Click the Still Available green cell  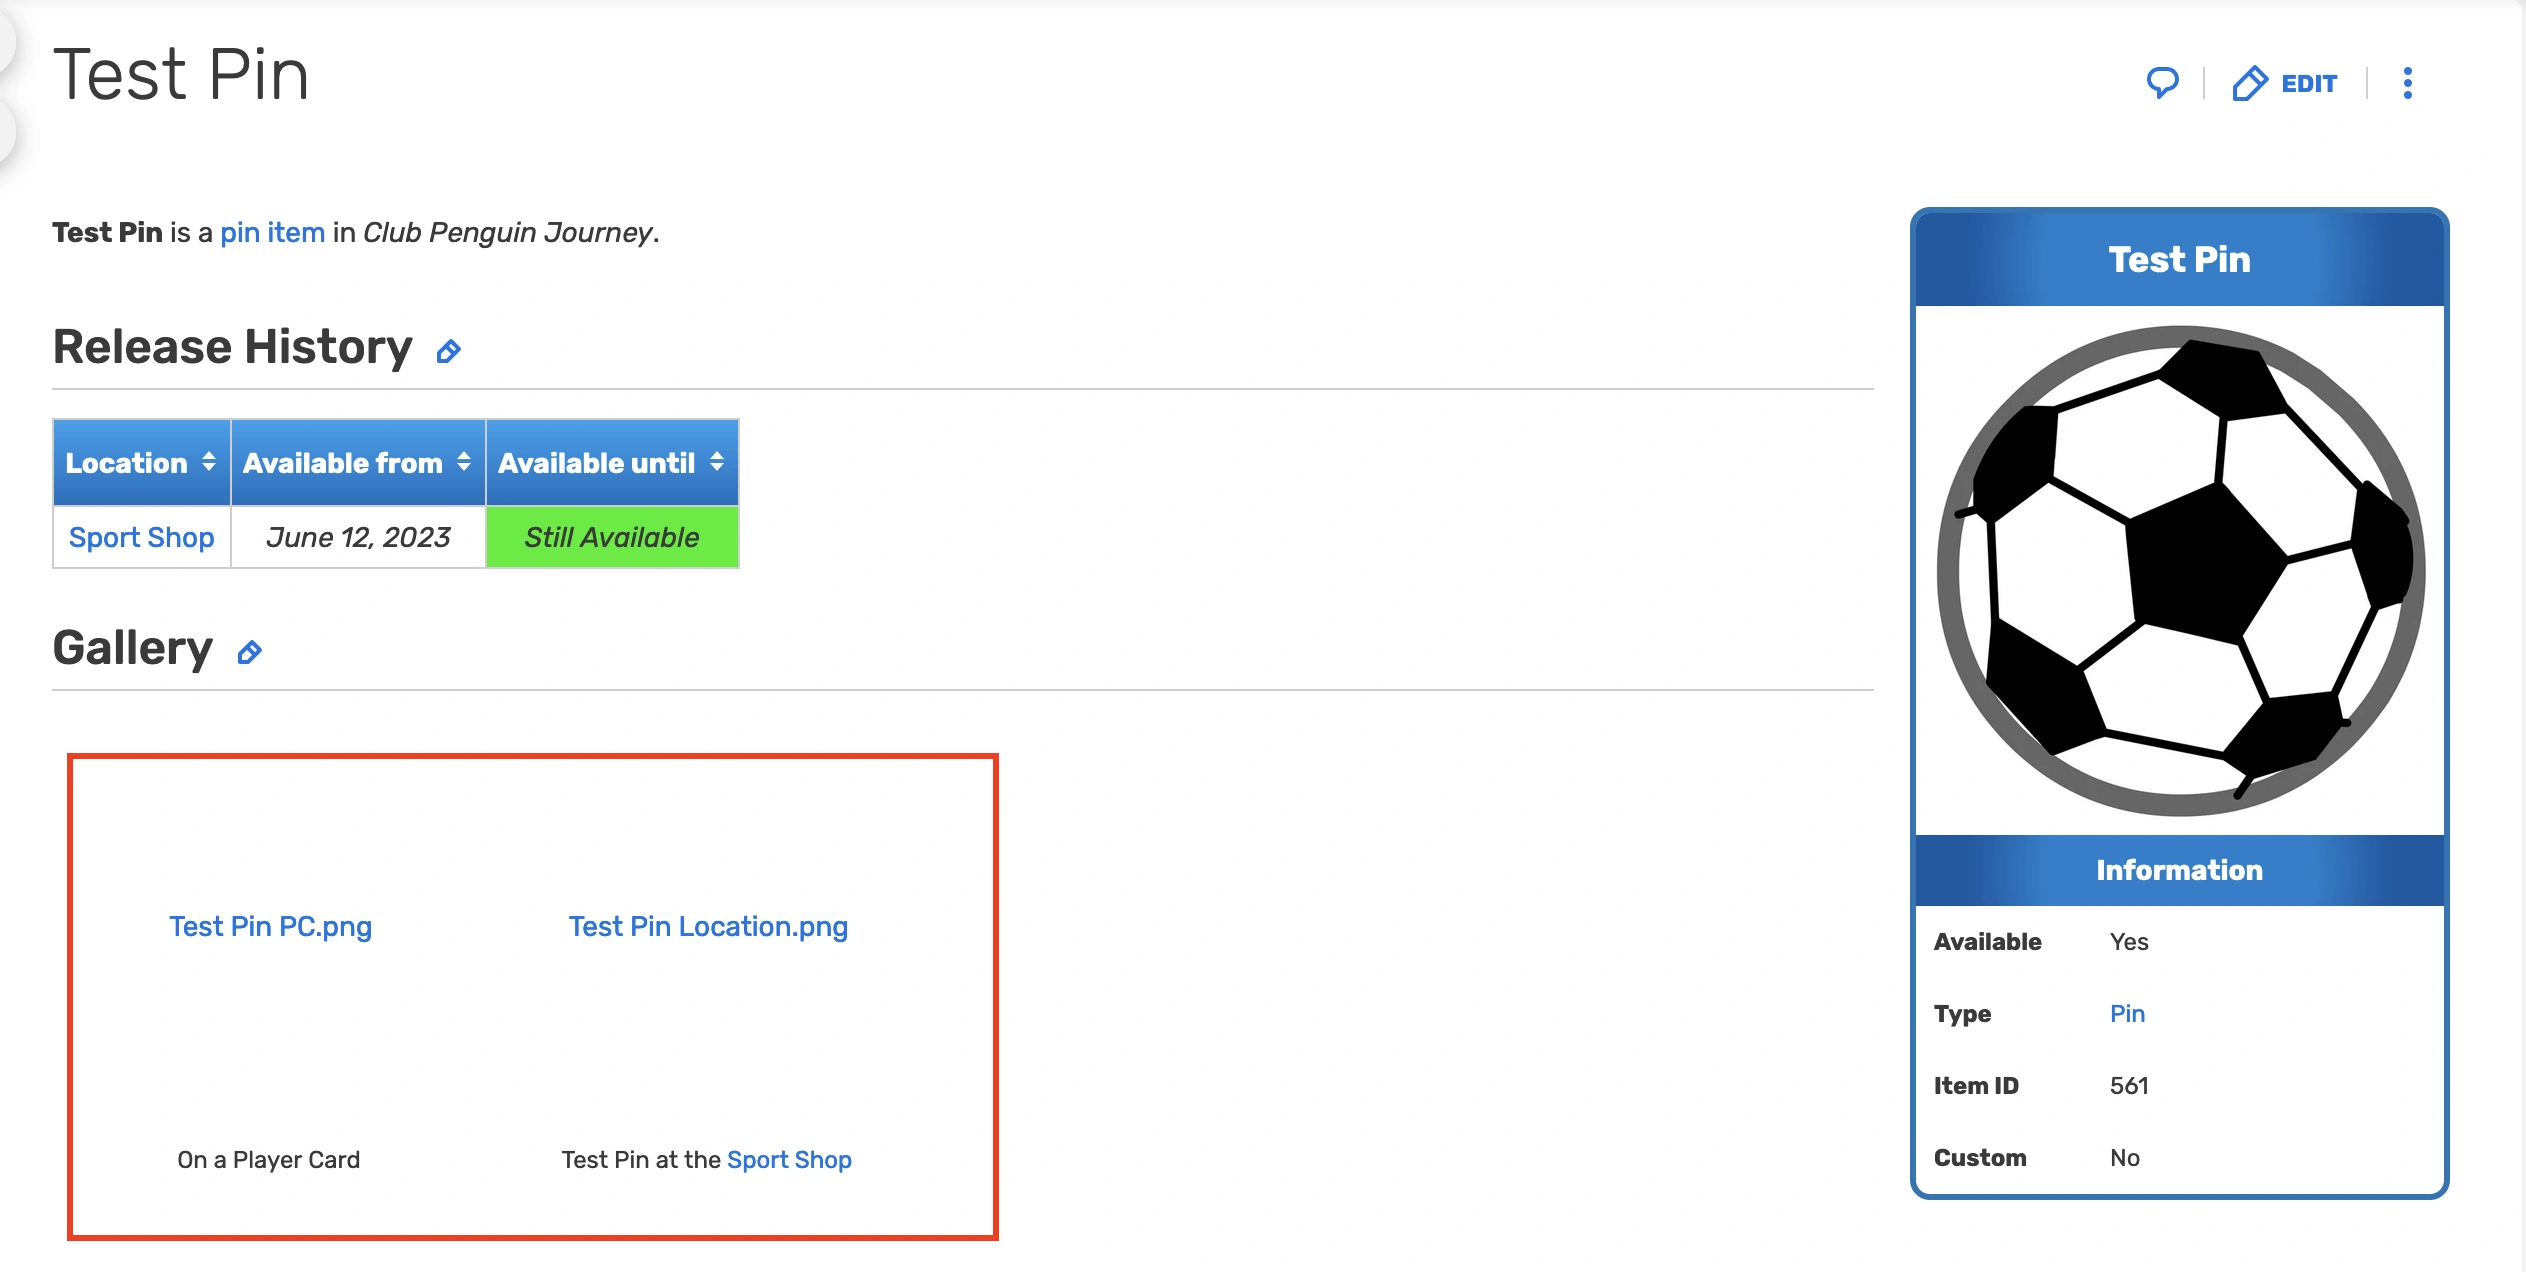pos(611,537)
